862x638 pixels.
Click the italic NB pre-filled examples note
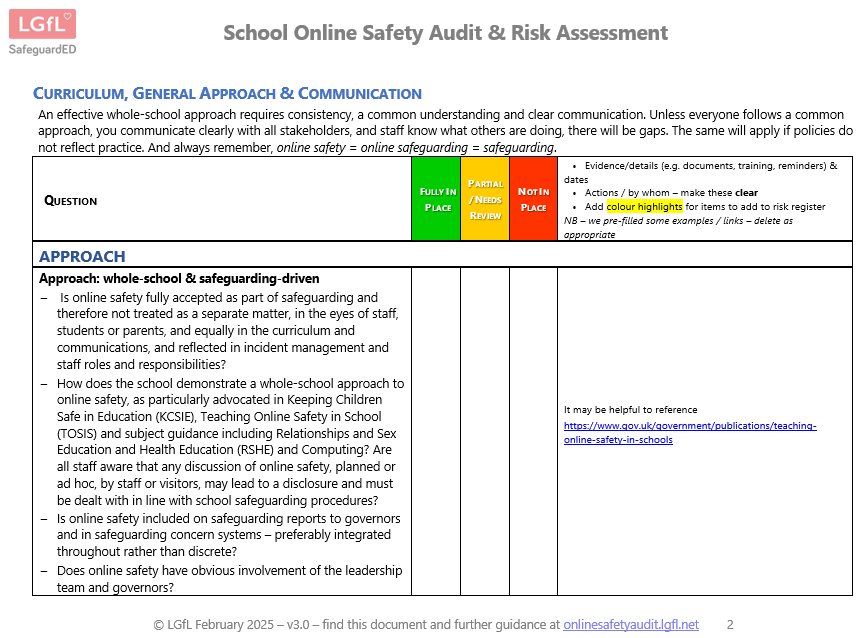pos(678,227)
